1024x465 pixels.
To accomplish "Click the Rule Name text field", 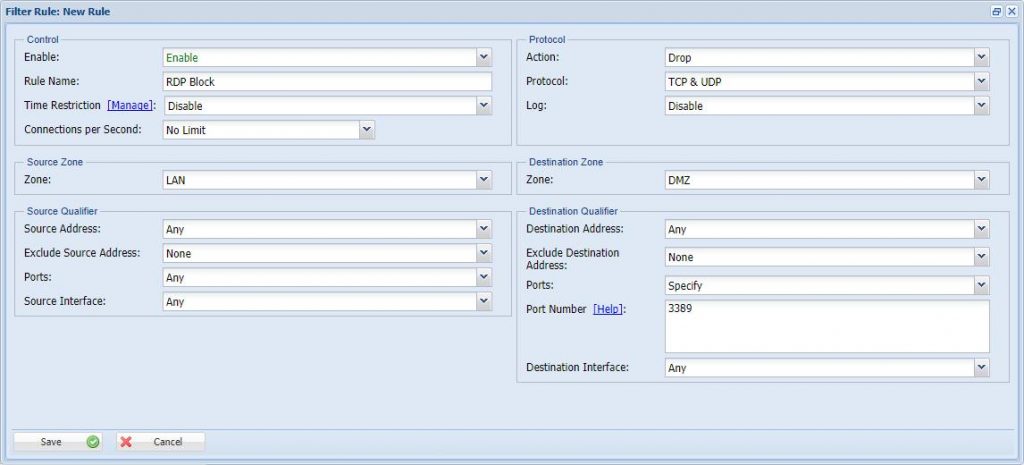I will point(327,82).
